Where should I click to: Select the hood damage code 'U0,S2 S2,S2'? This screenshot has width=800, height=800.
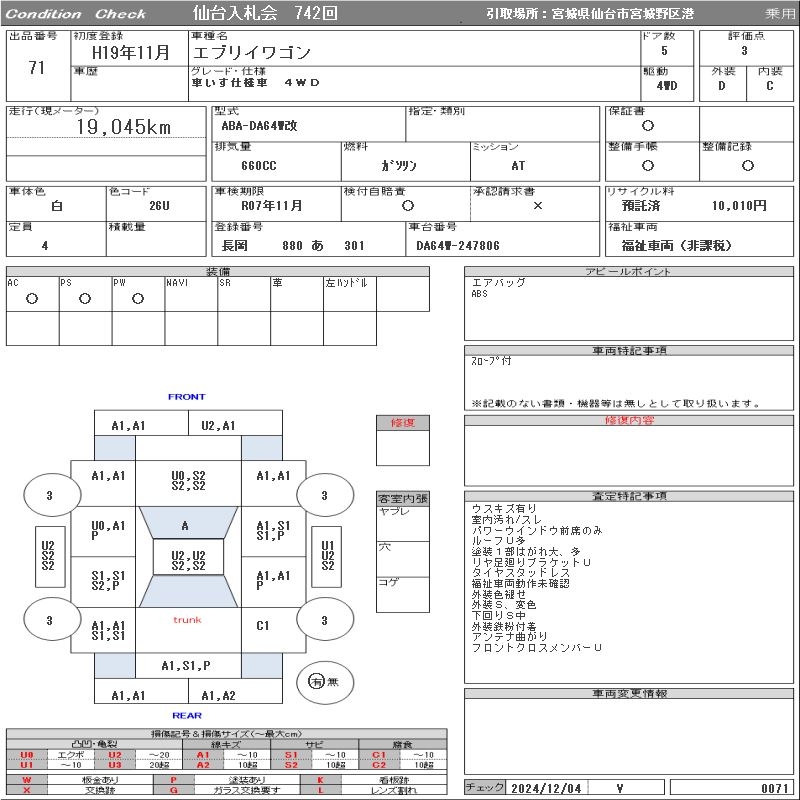pyautogui.click(x=188, y=481)
